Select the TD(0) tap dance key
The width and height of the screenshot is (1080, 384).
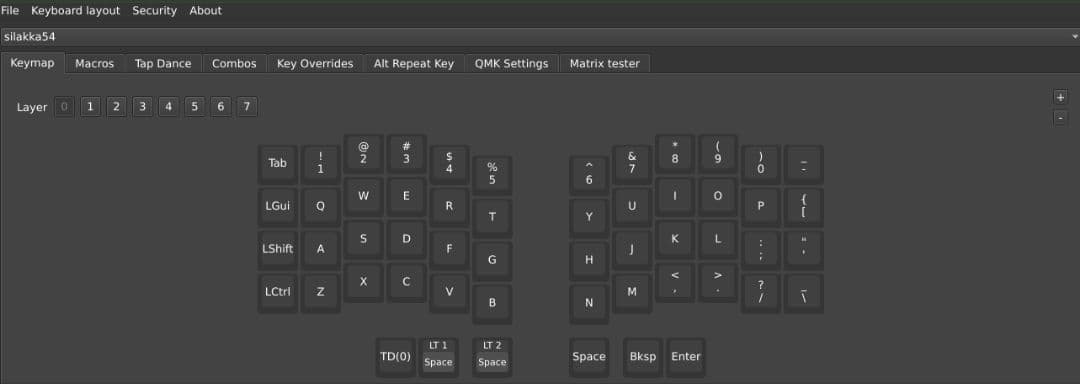tap(395, 356)
